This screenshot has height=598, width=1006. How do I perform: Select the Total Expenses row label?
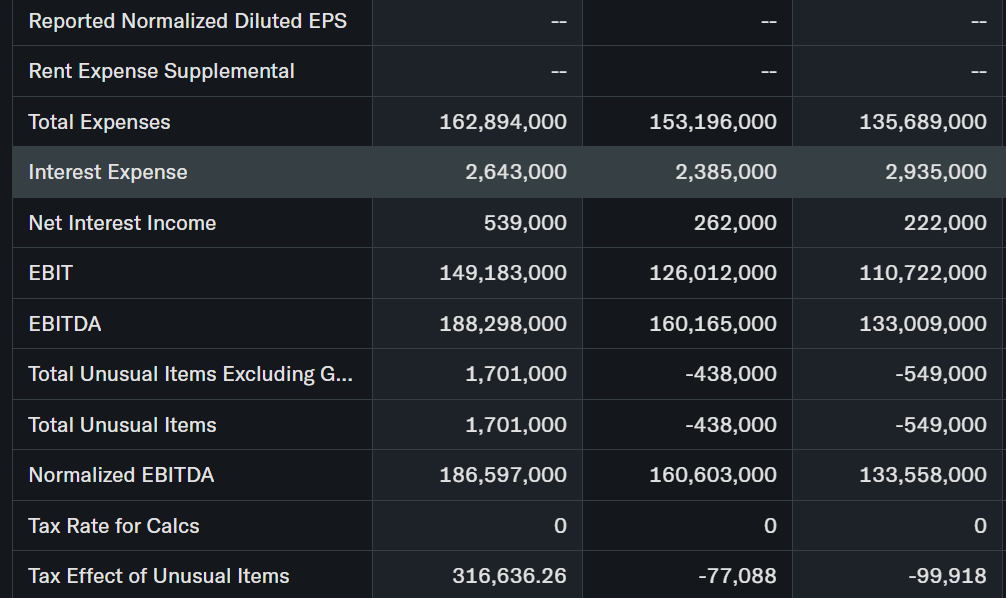tap(99, 122)
